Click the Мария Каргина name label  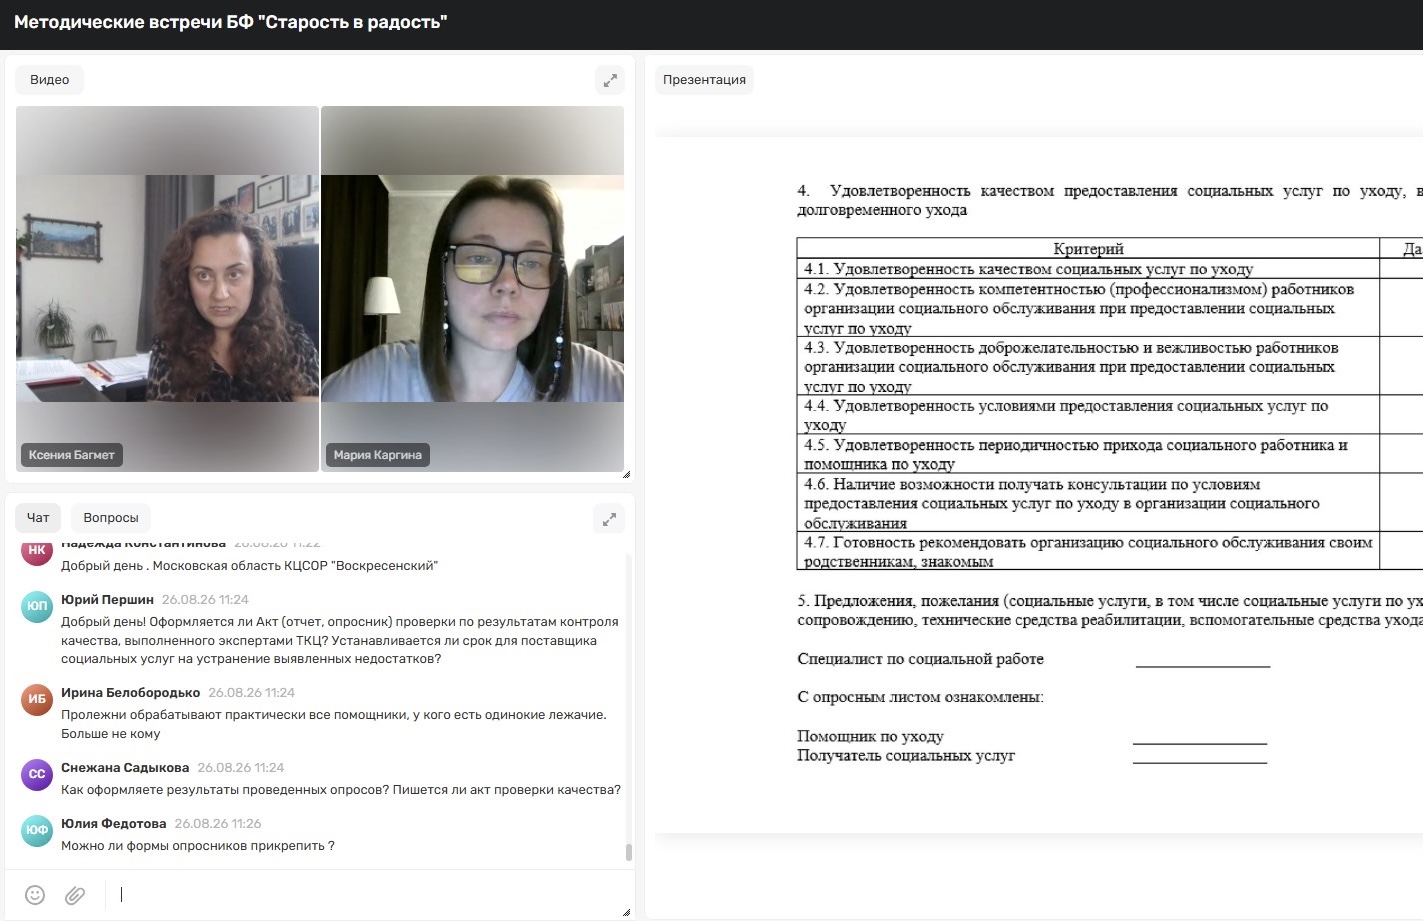point(378,455)
